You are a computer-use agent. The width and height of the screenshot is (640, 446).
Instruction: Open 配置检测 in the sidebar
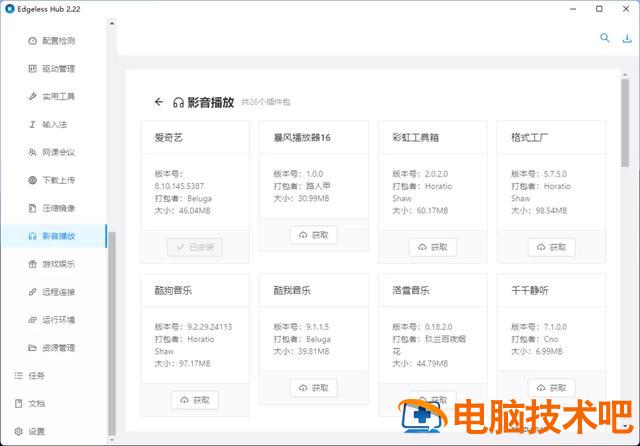(53, 41)
